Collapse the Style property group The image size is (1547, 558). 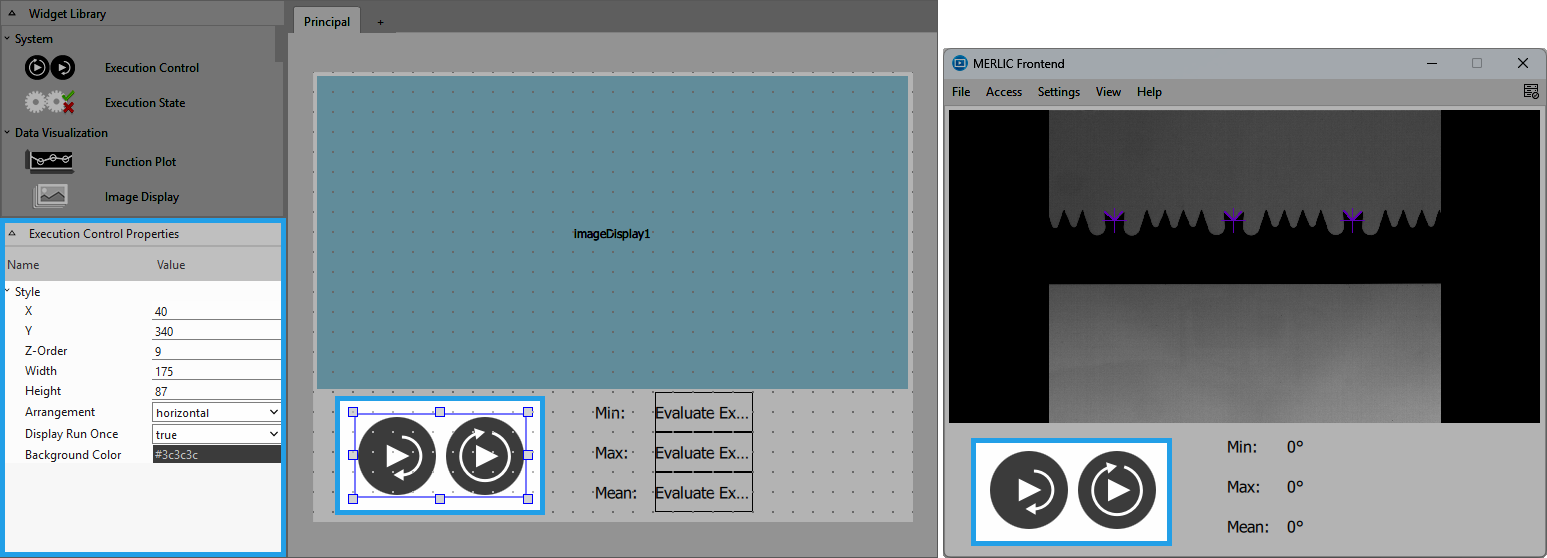point(8,292)
